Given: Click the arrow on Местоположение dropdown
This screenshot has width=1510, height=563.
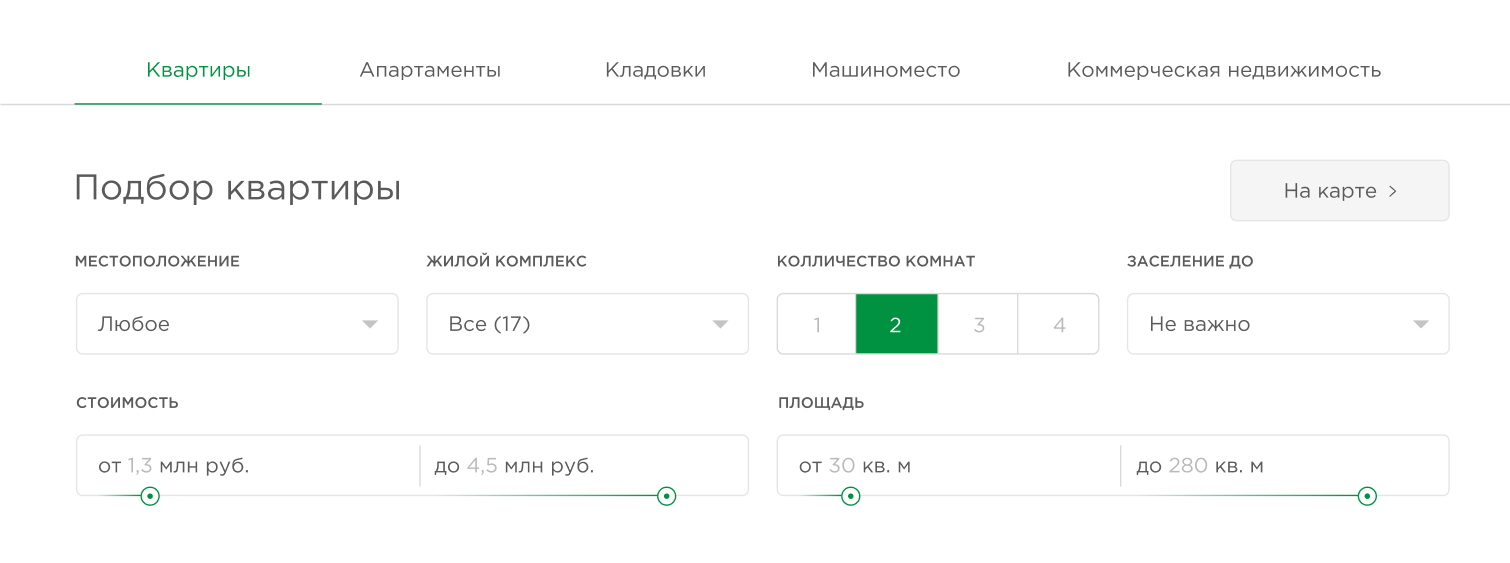Looking at the screenshot, I should pyautogui.click(x=370, y=325).
